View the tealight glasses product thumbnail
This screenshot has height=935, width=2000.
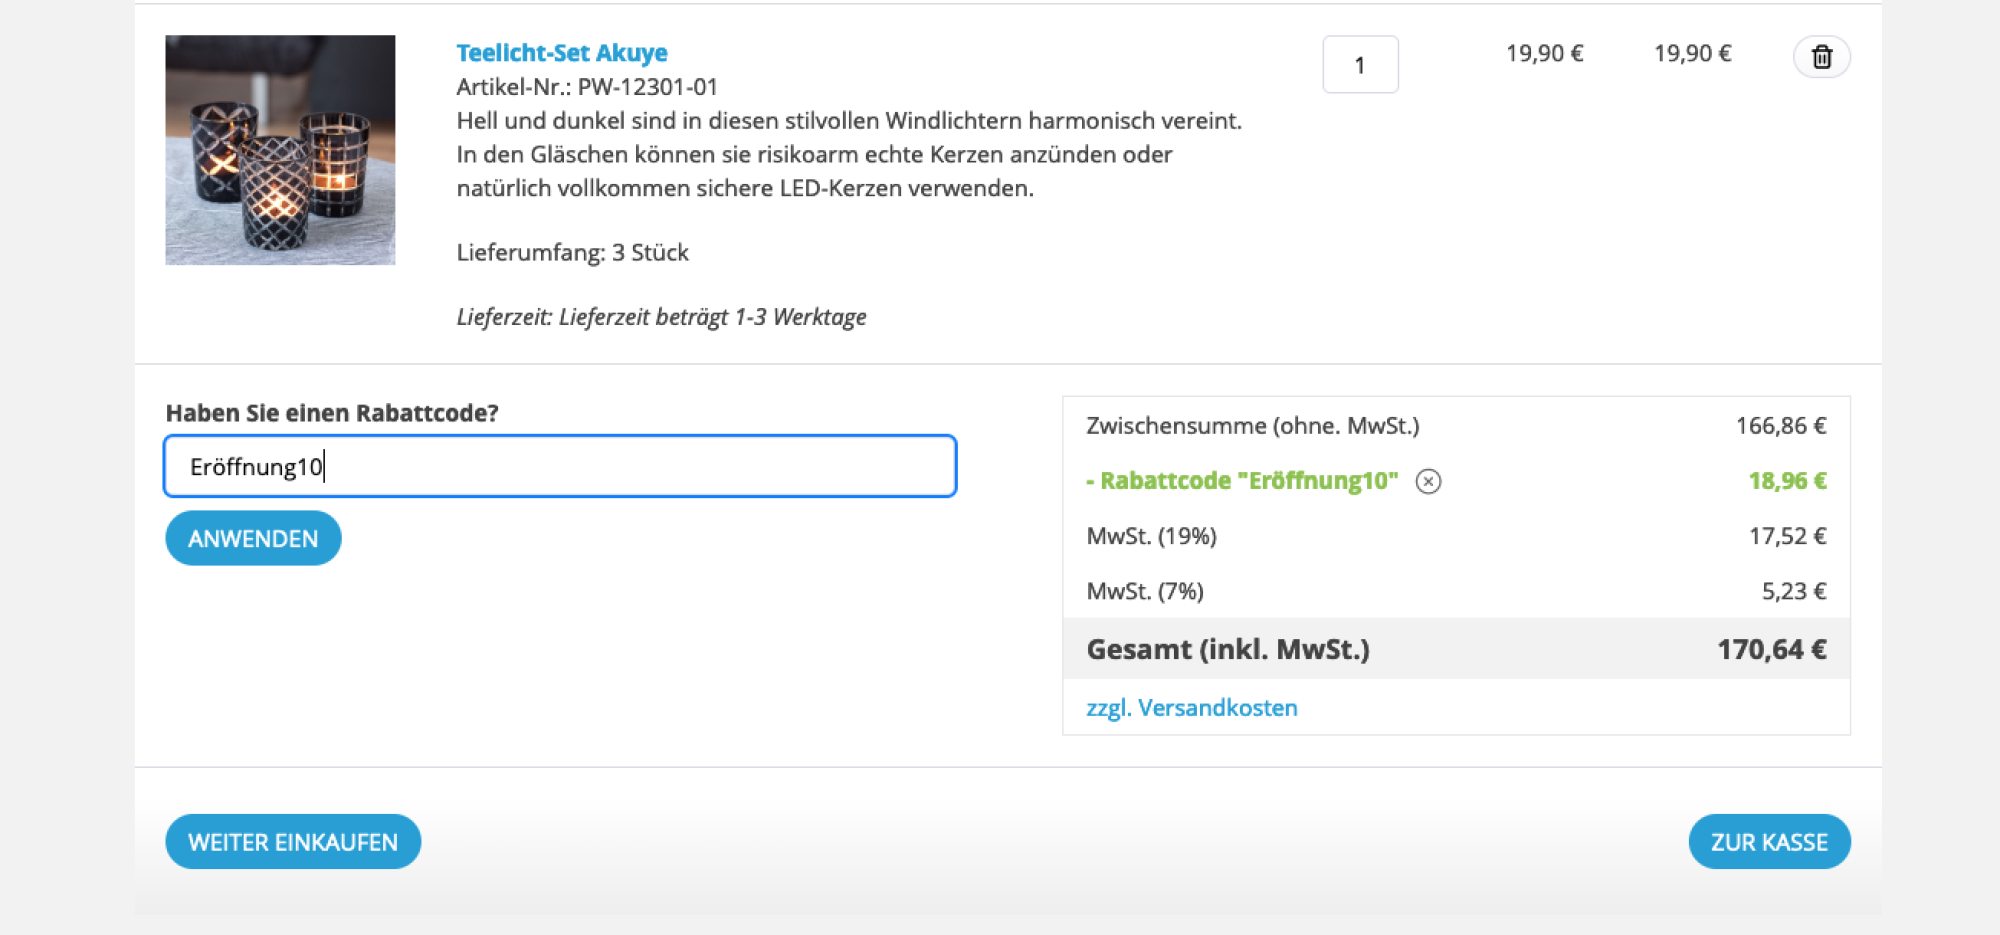click(x=280, y=150)
